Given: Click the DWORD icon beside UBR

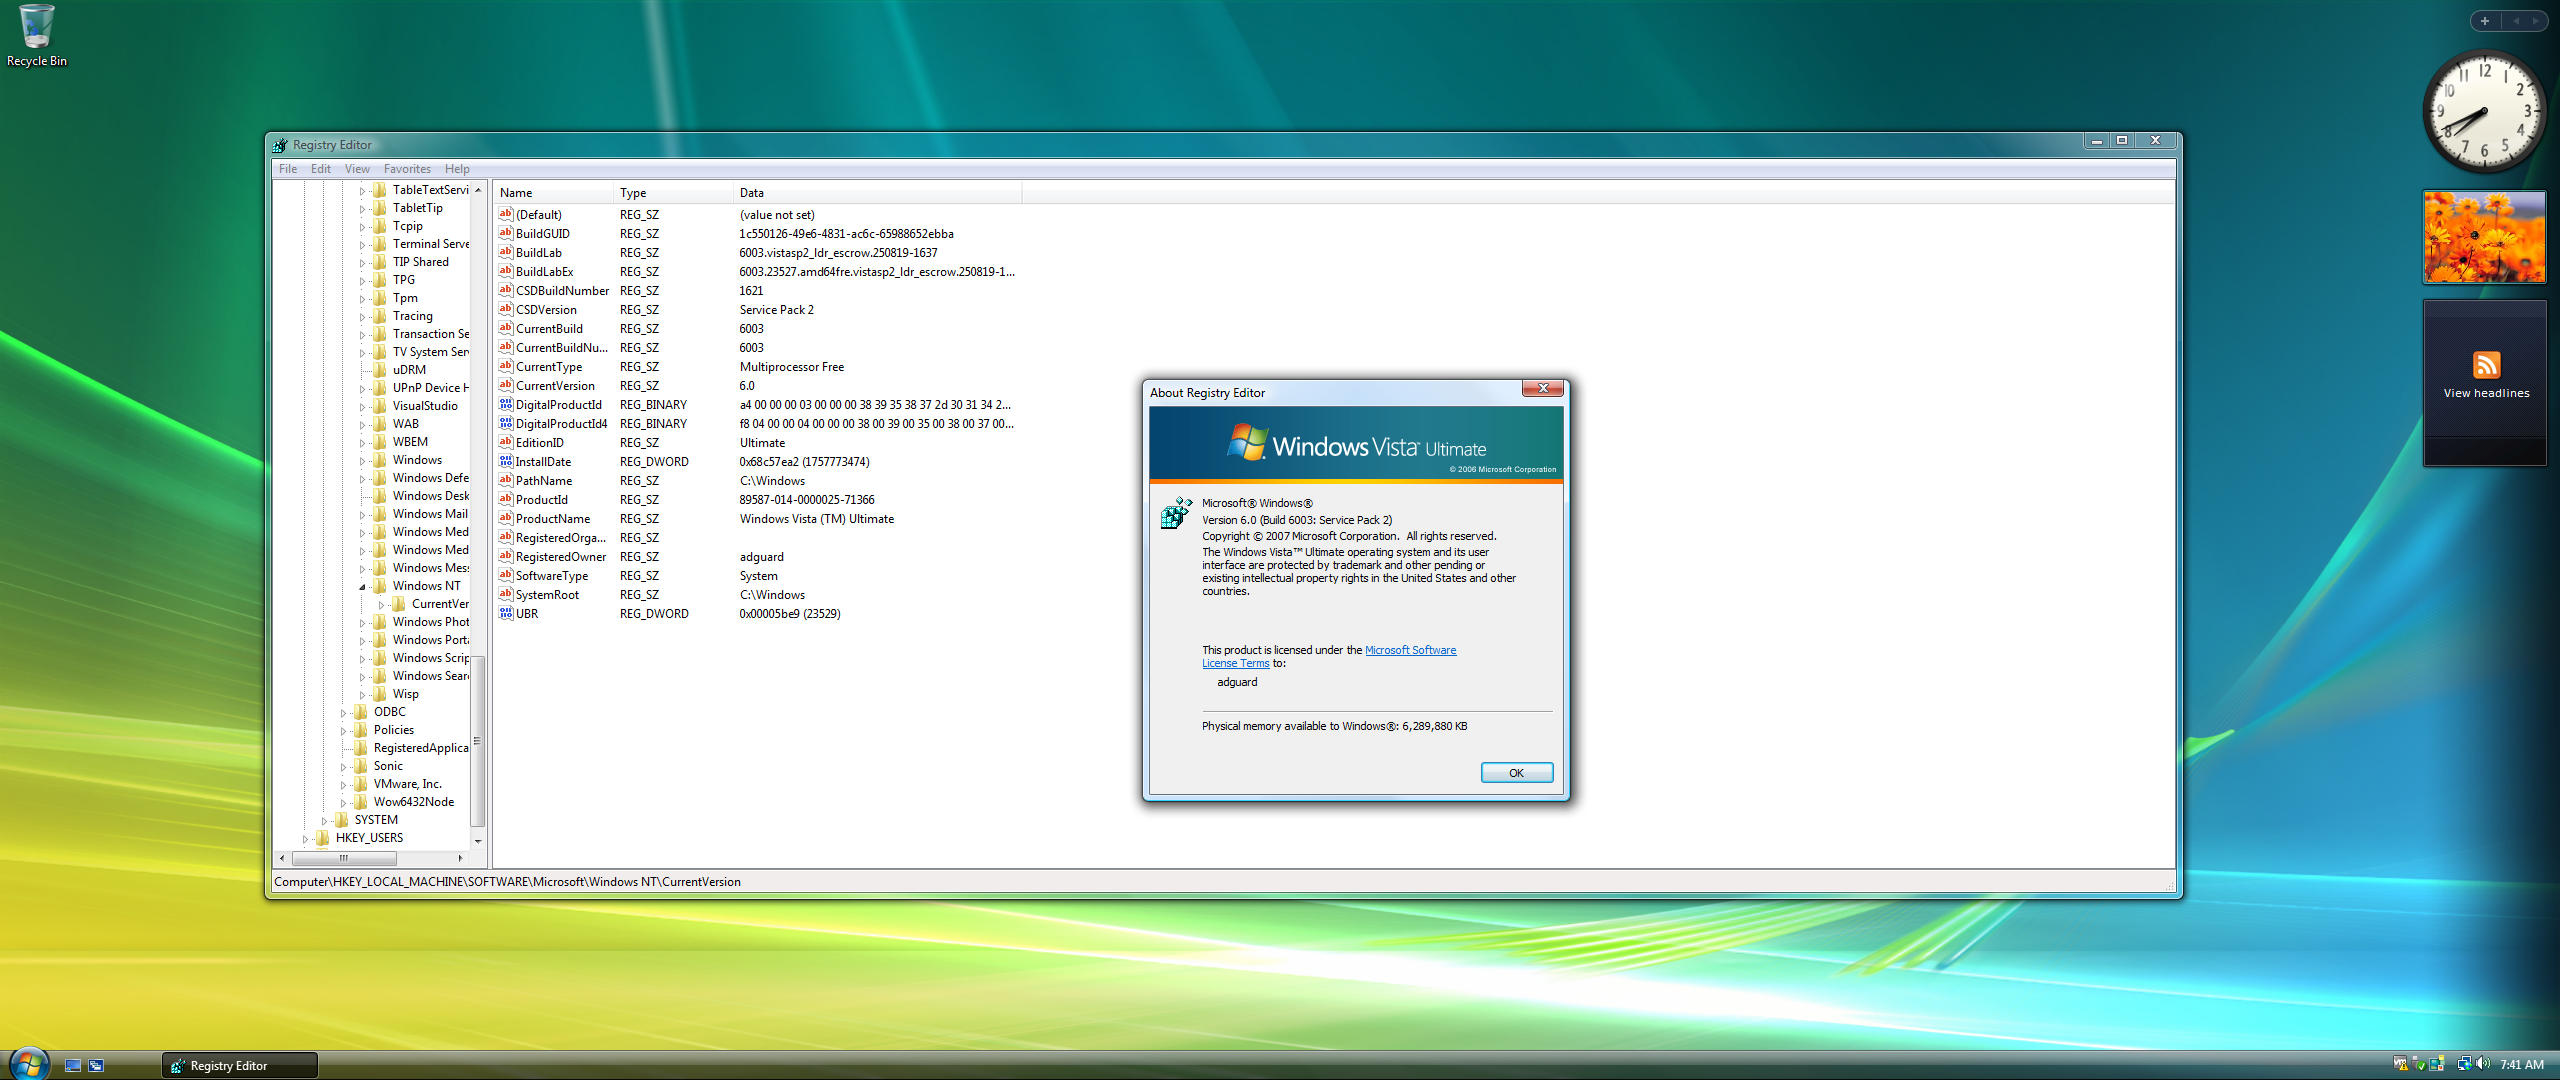Looking at the screenshot, I should (x=506, y=613).
